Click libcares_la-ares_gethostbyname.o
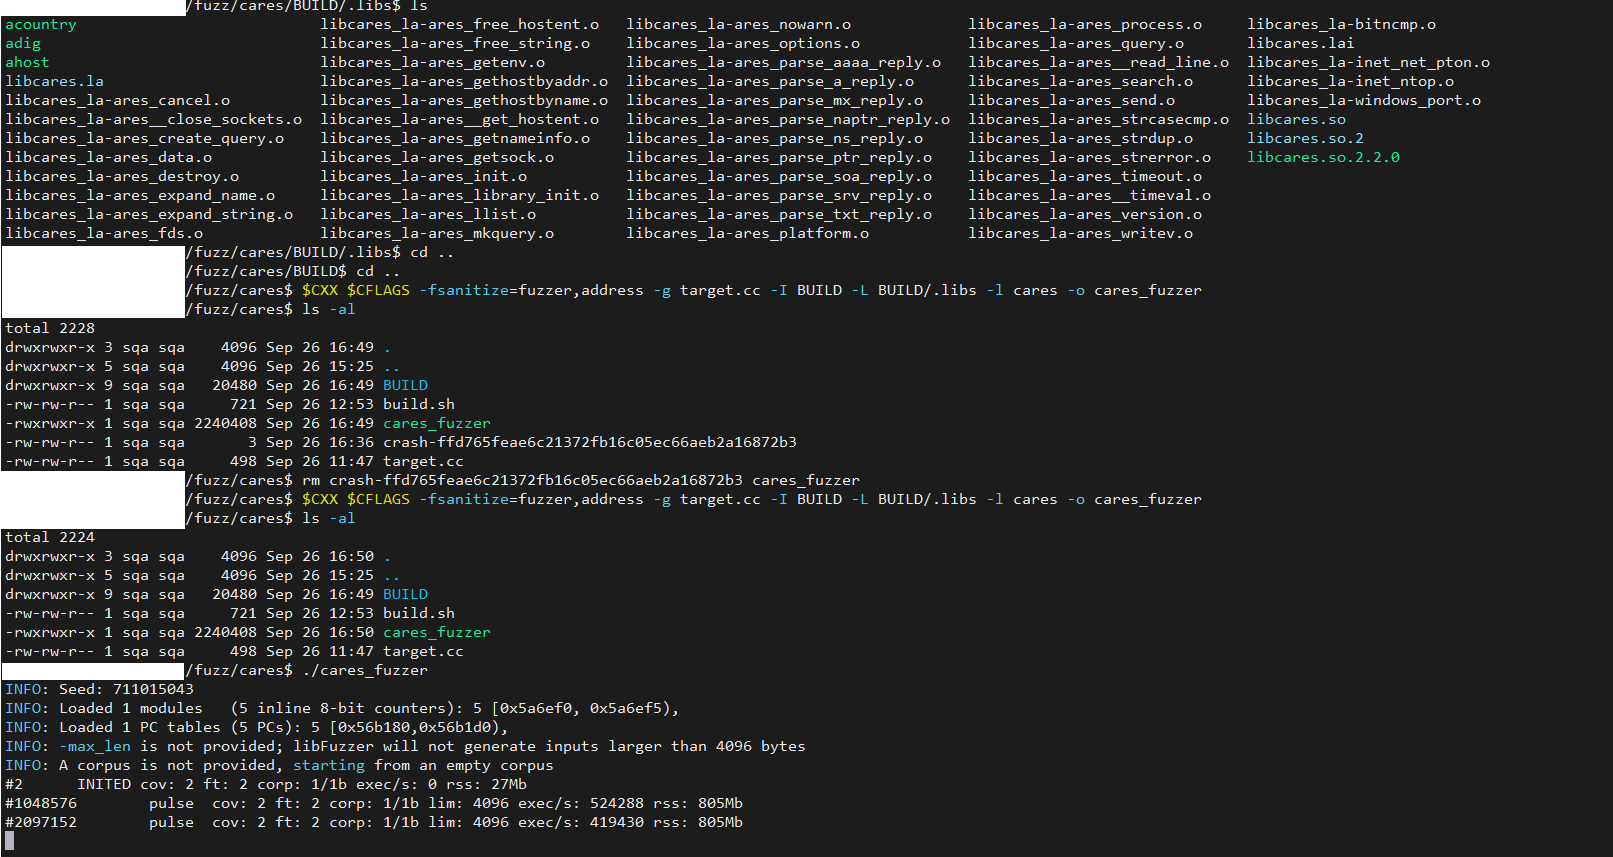The image size is (1613, 857). click(464, 100)
